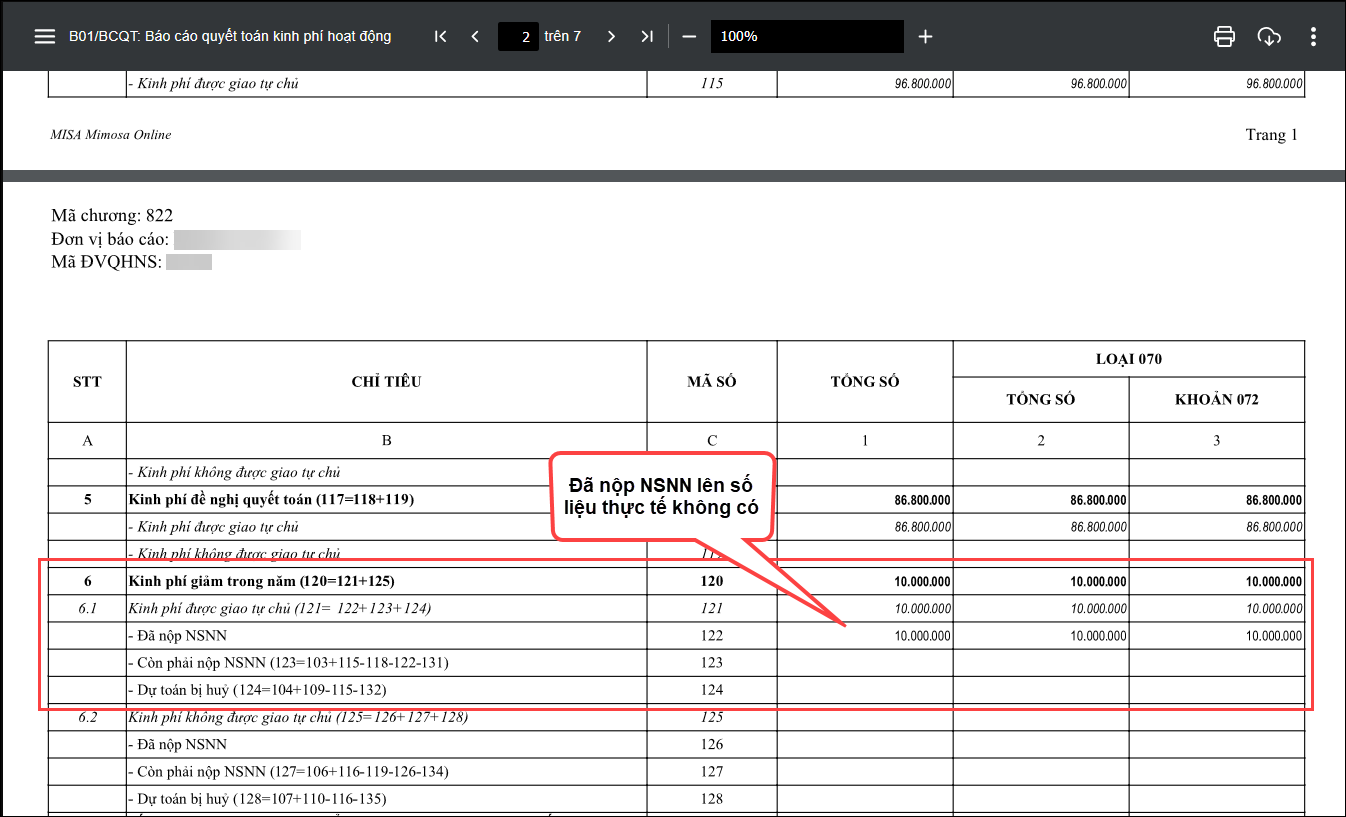
Task: Click the 'CHỈ TIÊU' column header
Action: click(386, 381)
